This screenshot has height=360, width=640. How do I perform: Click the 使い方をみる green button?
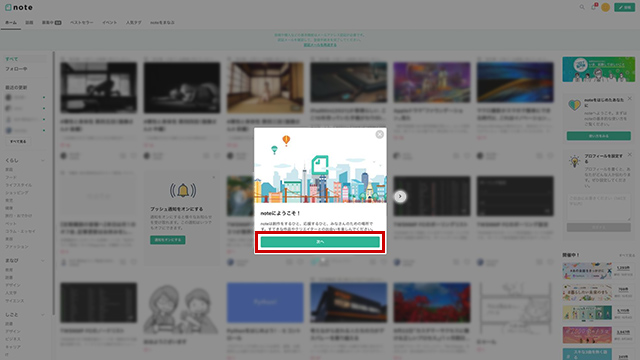point(598,136)
